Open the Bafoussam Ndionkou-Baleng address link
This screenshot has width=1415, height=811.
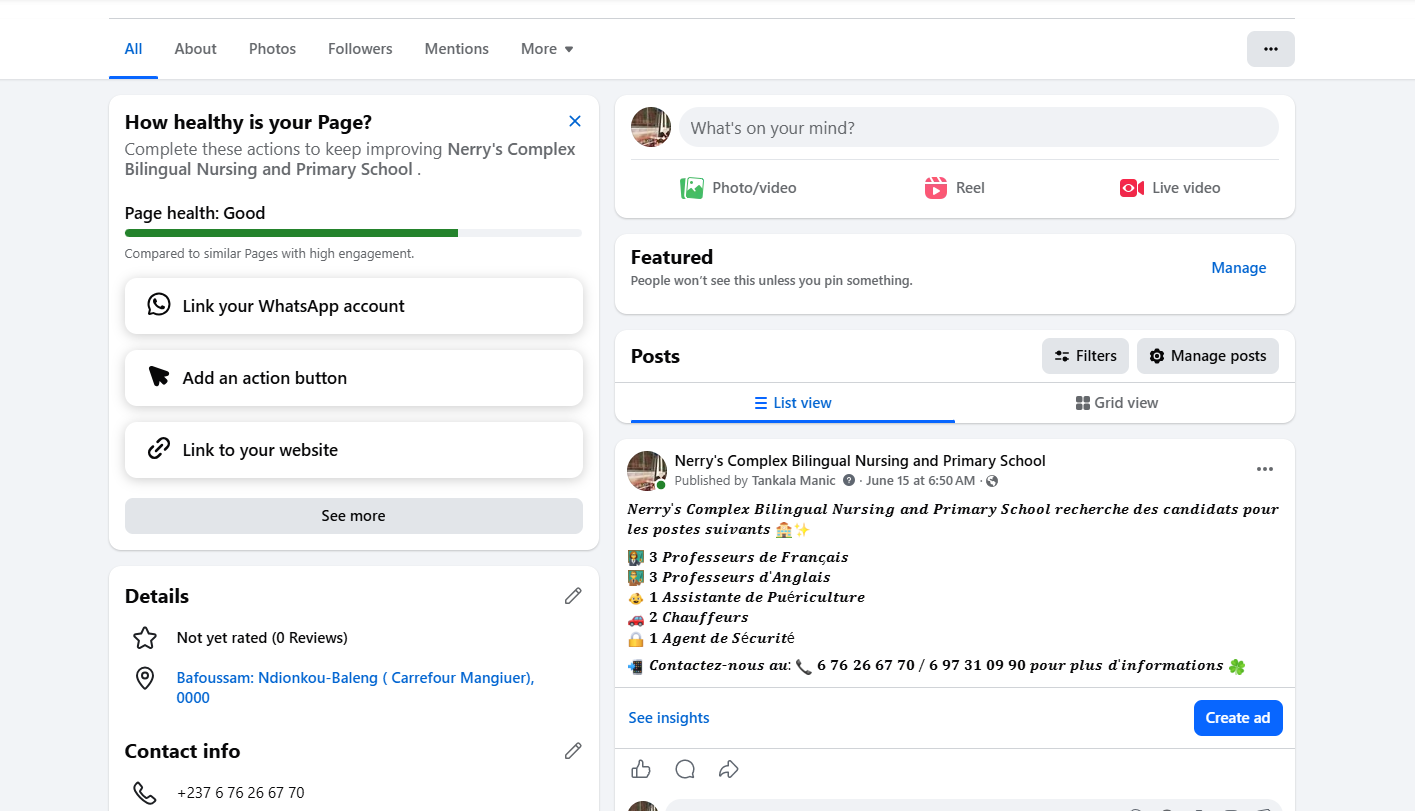click(x=355, y=688)
